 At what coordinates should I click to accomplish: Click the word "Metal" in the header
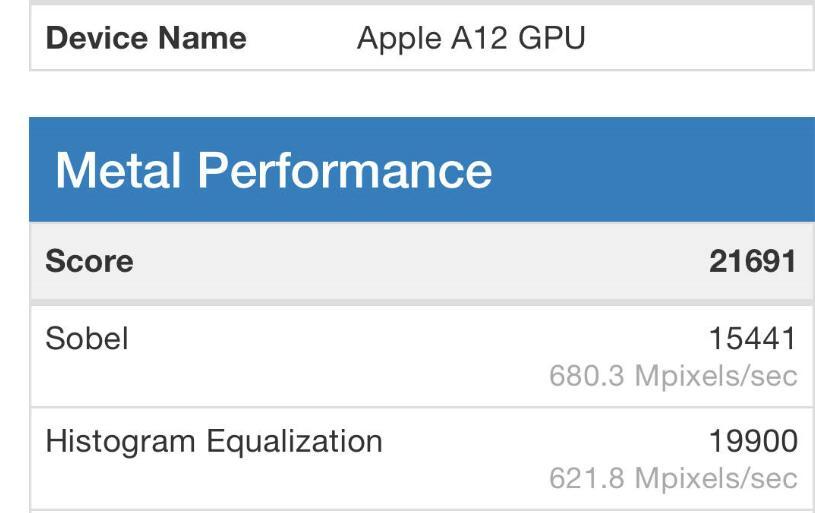point(118,170)
